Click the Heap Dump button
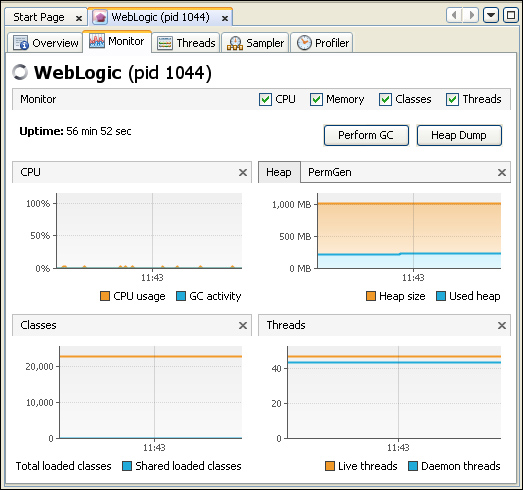Image resolution: width=523 pixels, height=490 pixels. [459, 135]
